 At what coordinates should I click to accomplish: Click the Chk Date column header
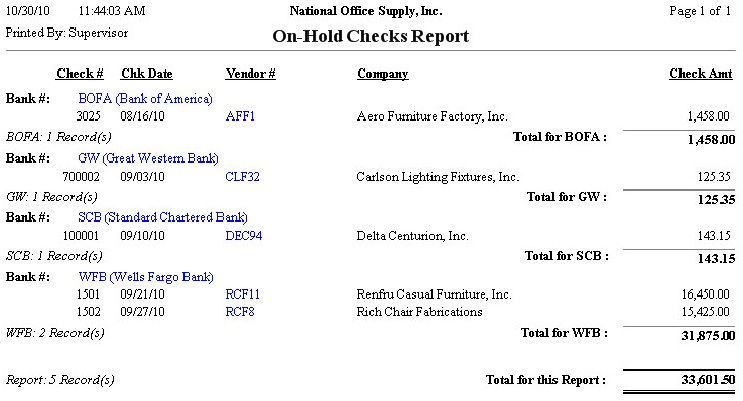[x=147, y=74]
